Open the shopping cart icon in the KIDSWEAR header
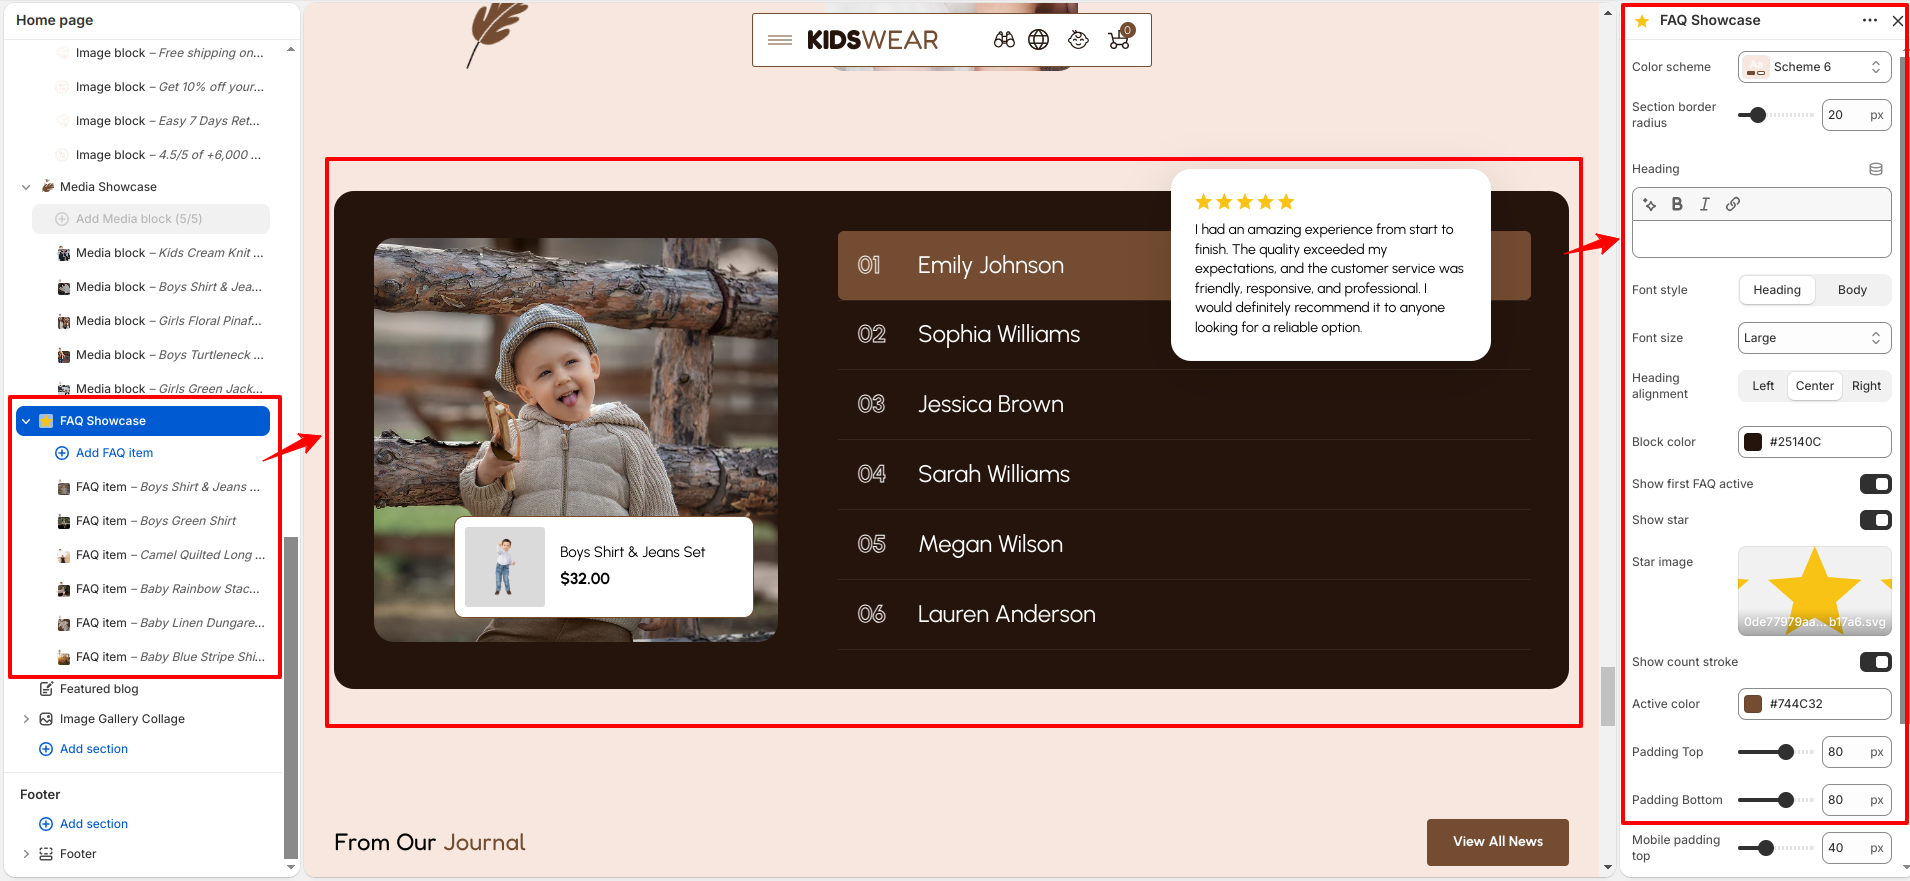Image resolution: width=1910 pixels, height=881 pixels. point(1120,38)
